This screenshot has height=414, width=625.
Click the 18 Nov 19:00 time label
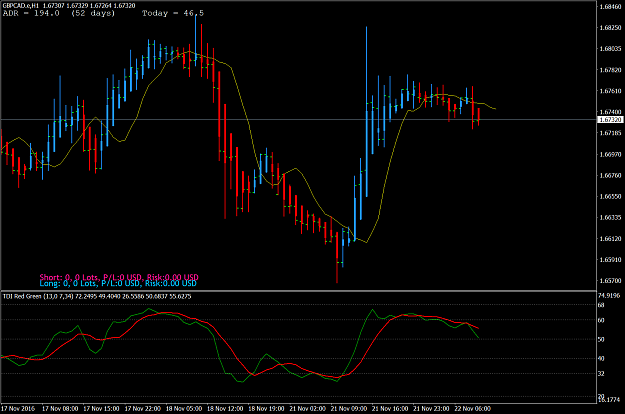pos(266,409)
